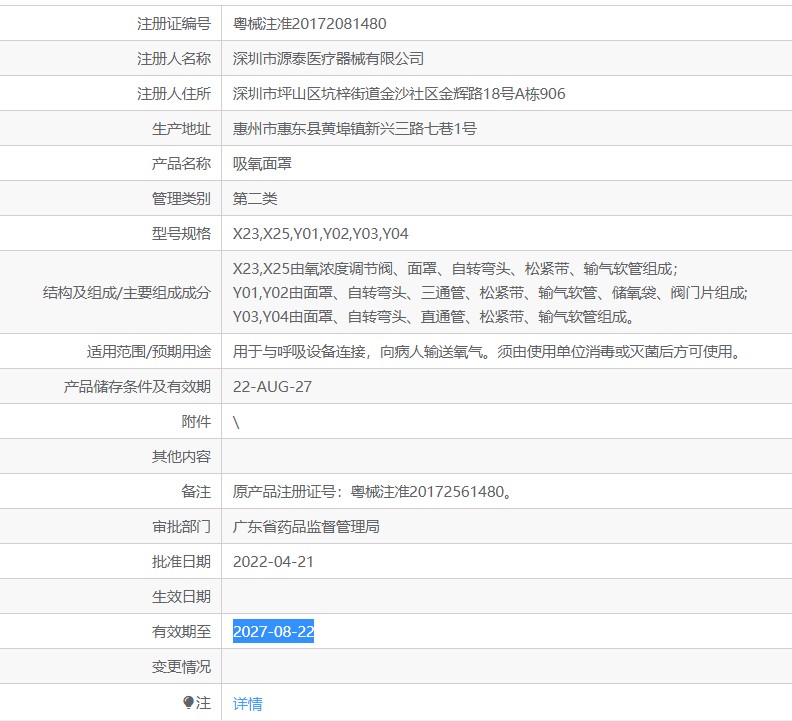Click the composition line starting Y01,Y02由面罩
The image size is (792, 721).
[x=490, y=293]
